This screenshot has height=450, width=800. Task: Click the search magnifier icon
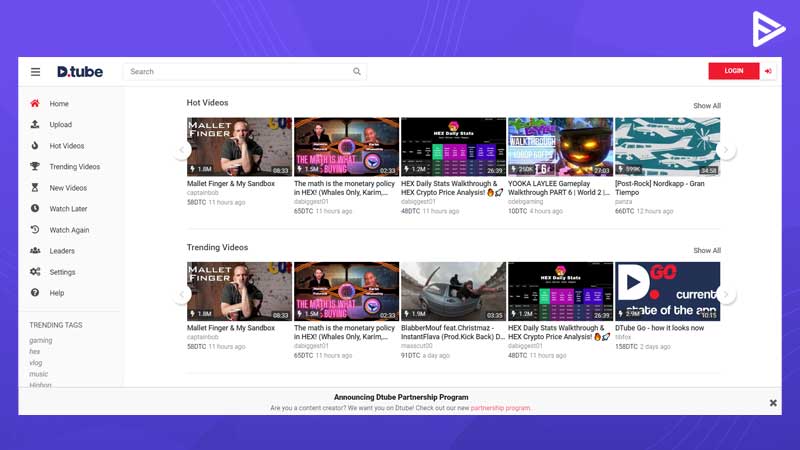(357, 71)
